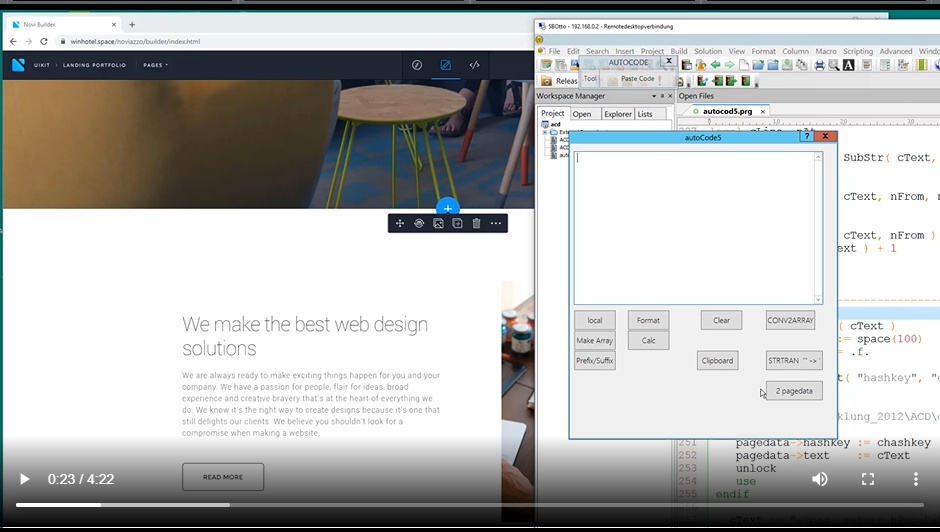Switch to the Explorer tab in the Workspace Manager
The height and width of the screenshot is (532, 940).
[x=617, y=114]
